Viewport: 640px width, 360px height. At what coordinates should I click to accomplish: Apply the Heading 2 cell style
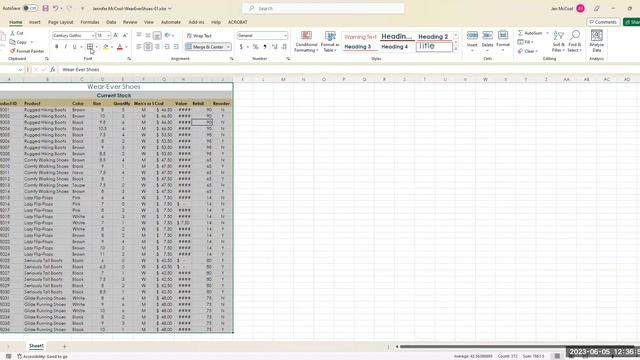click(433, 36)
